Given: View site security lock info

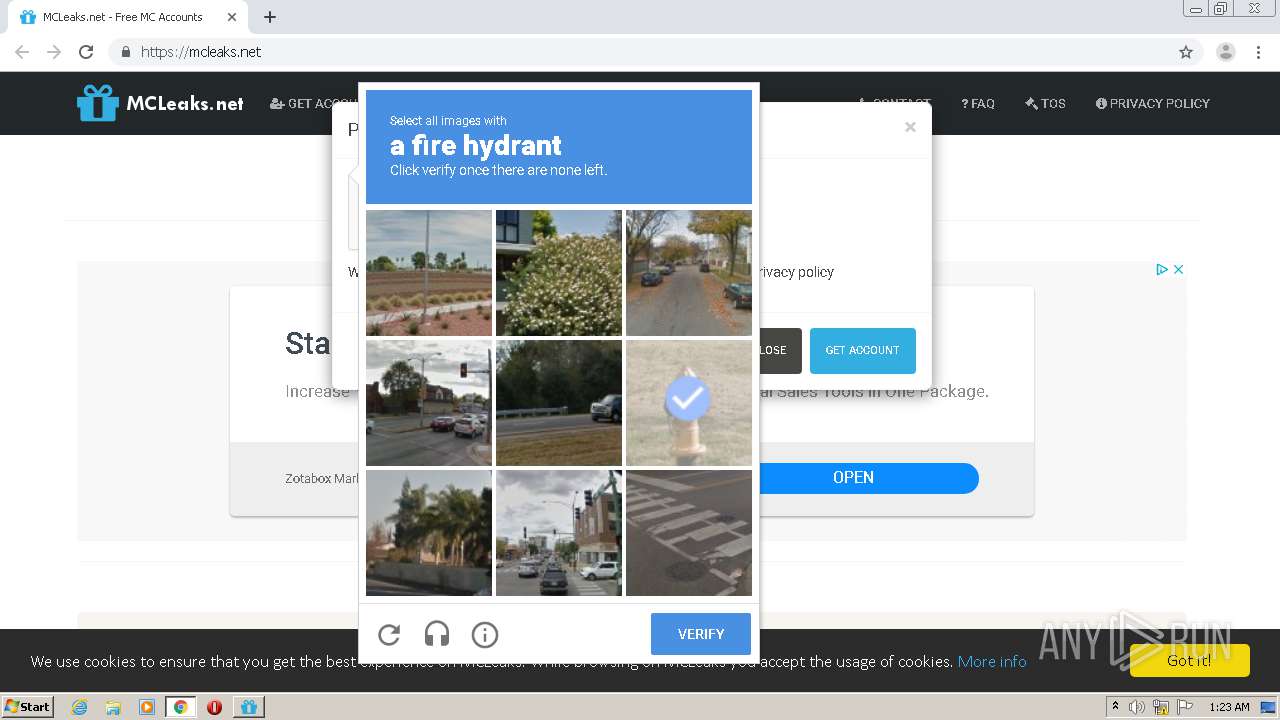Looking at the screenshot, I should [125, 52].
